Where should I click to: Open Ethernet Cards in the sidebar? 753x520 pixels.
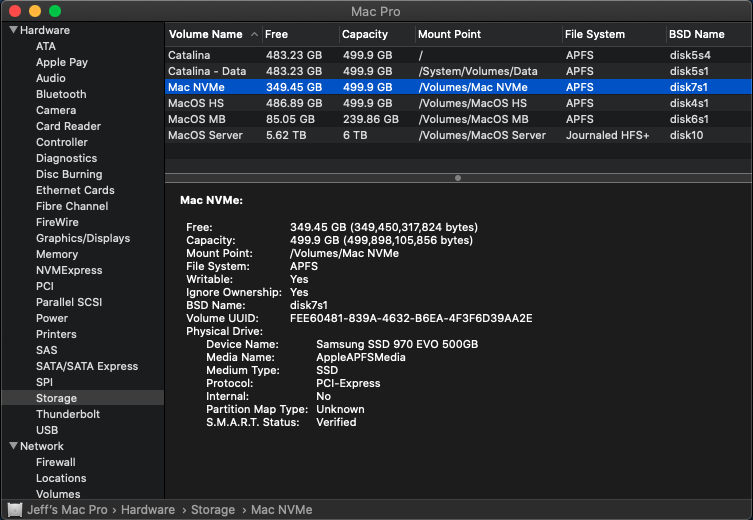click(x=75, y=190)
